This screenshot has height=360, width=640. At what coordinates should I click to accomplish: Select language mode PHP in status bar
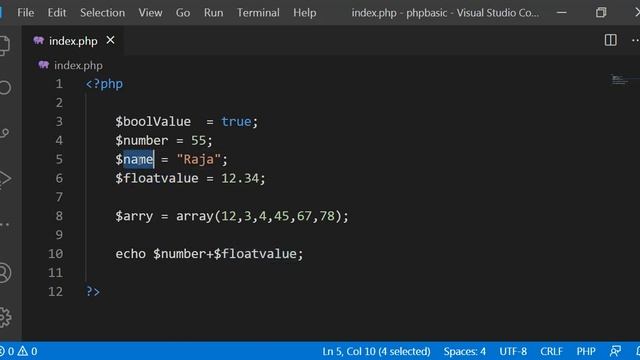point(586,351)
